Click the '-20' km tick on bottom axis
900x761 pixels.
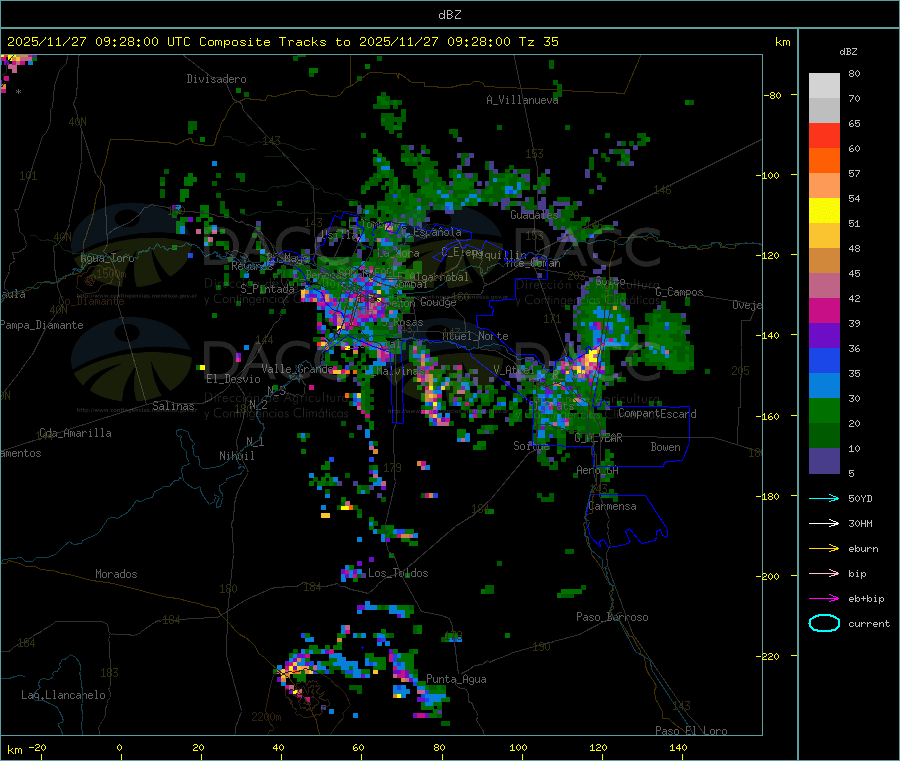37,747
